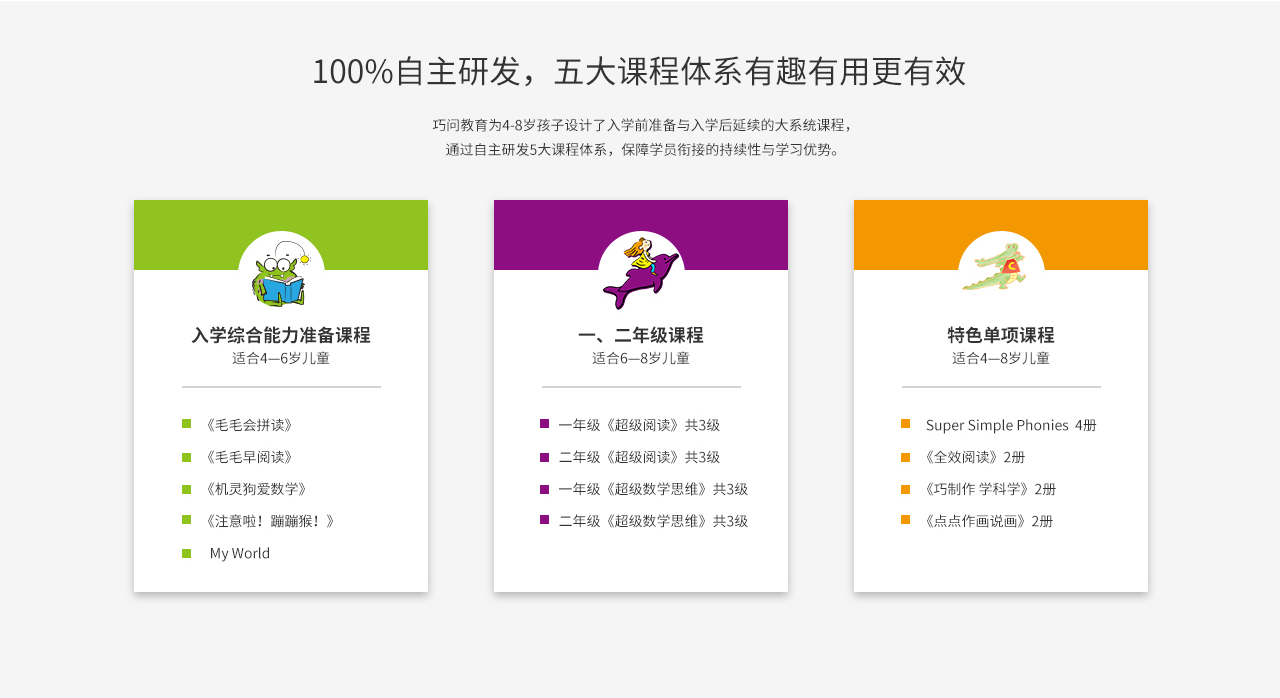Click orange bullet beside Super Simple Phonies

[905, 424]
